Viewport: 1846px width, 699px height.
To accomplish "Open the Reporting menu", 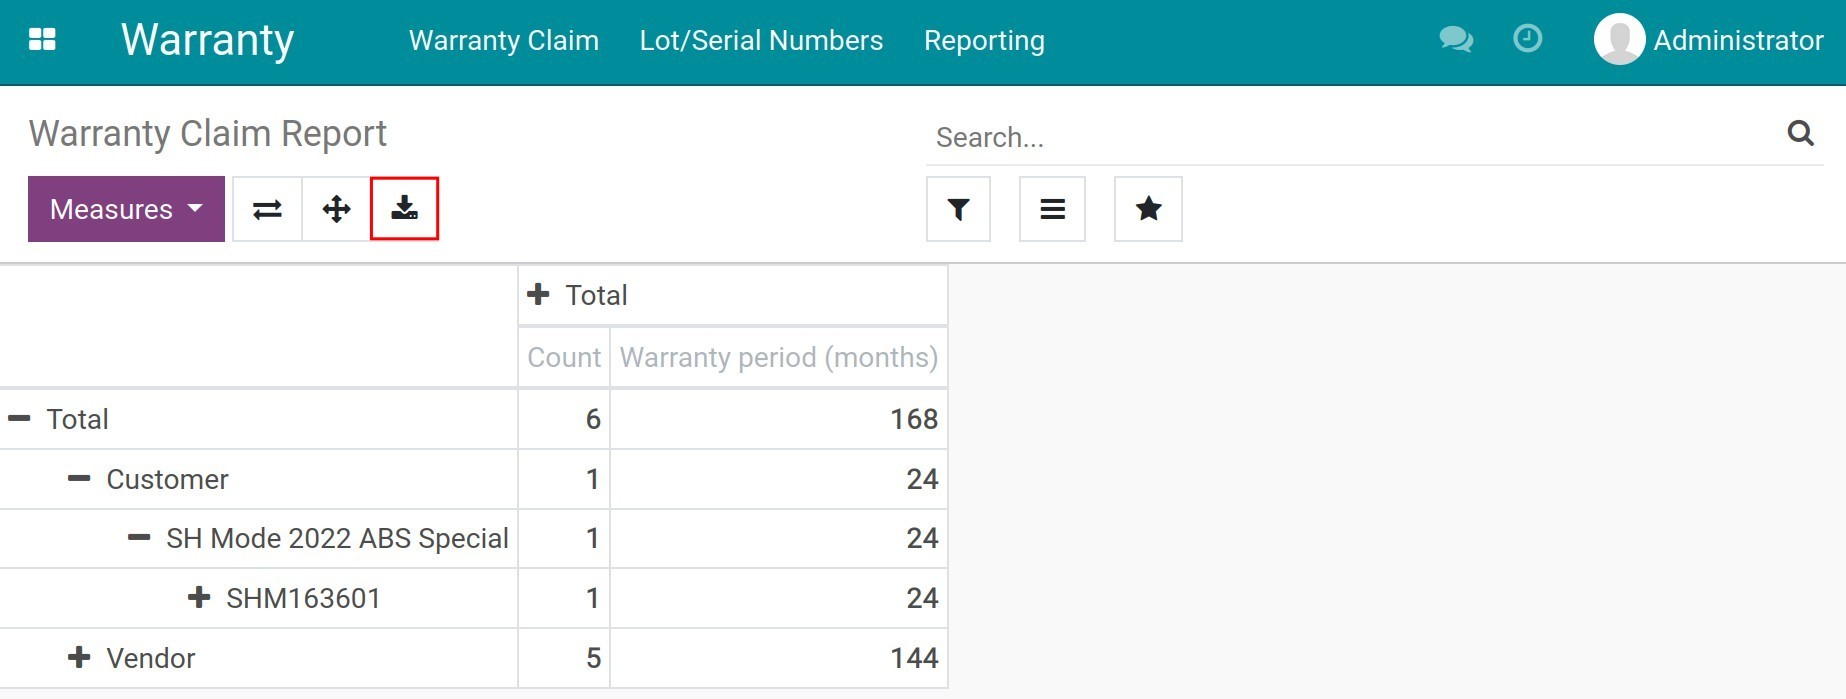I will [984, 40].
